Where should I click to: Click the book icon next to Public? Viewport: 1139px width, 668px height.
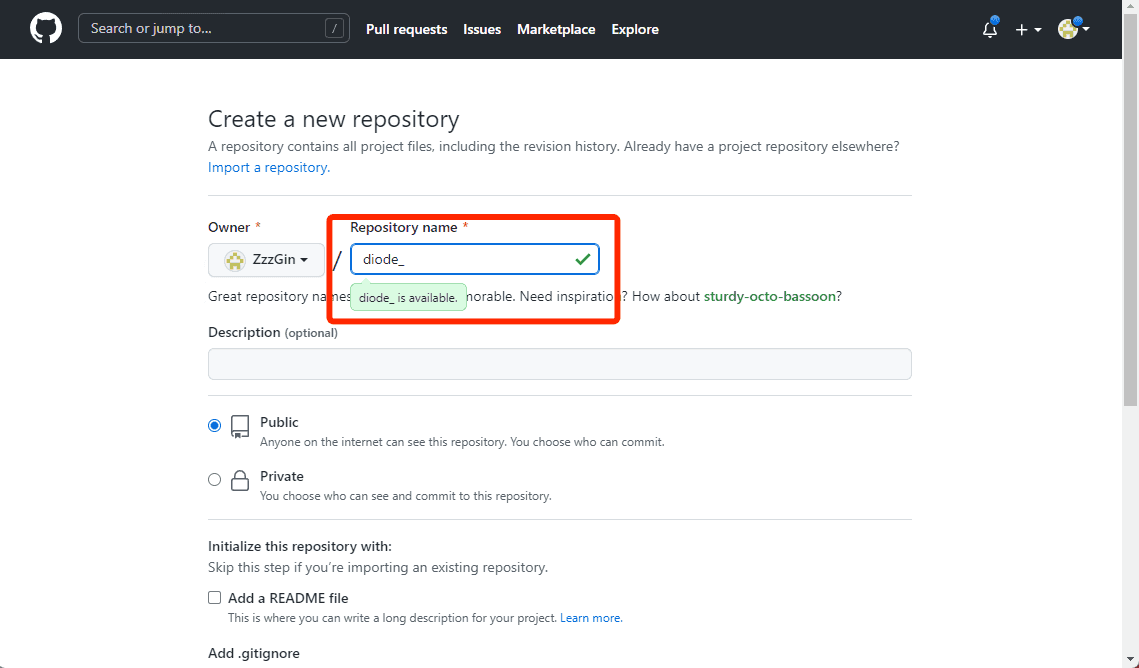click(240, 426)
